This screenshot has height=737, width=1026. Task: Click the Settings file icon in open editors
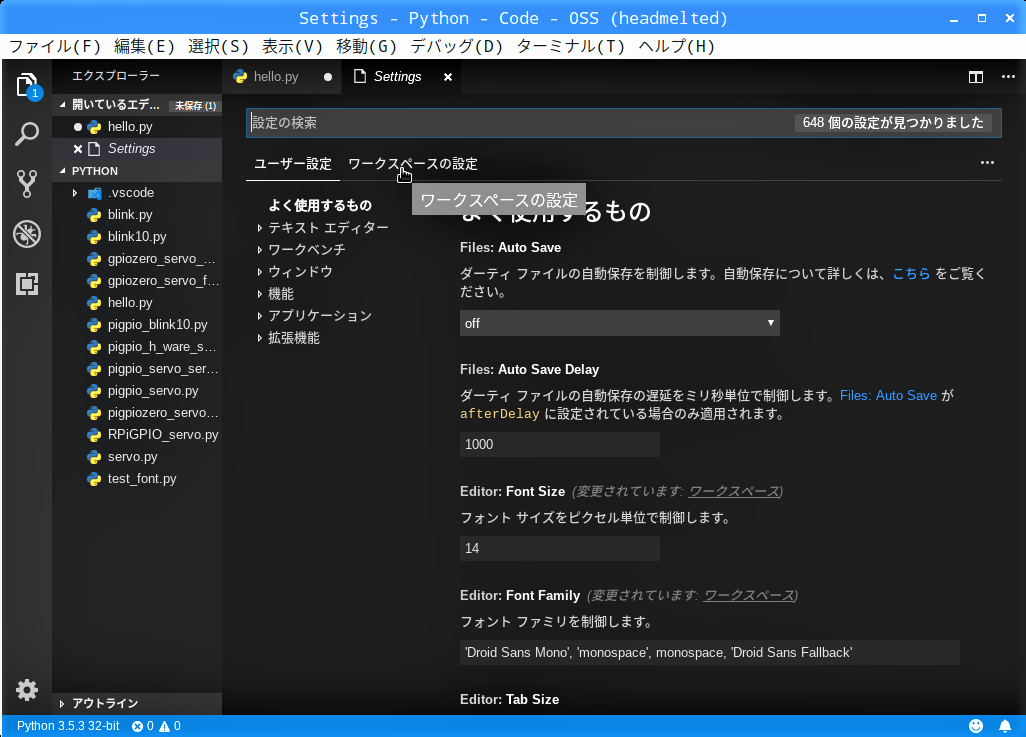click(x=94, y=149)
